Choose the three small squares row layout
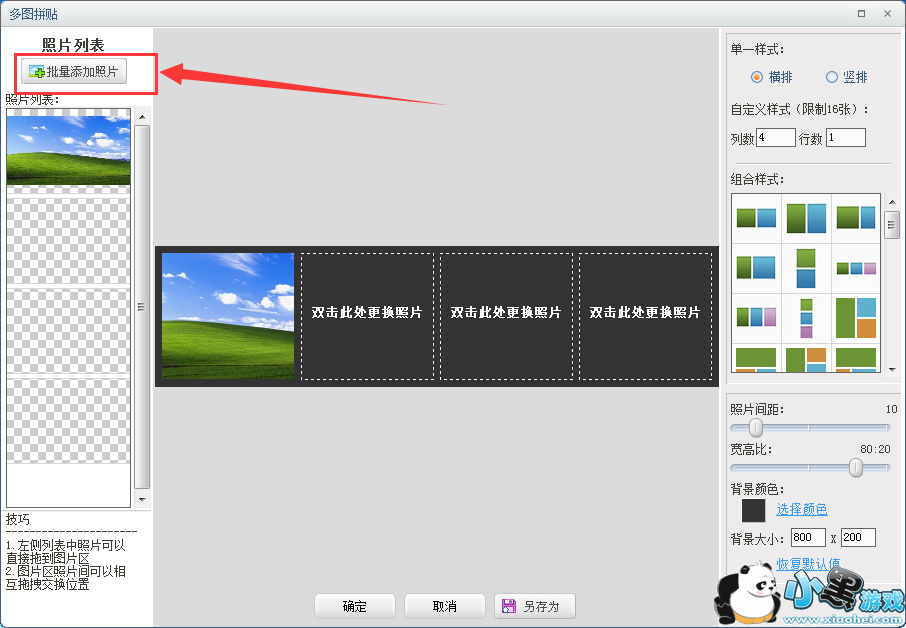The height and width of the screenshot is (628, 906). (856, 268)
